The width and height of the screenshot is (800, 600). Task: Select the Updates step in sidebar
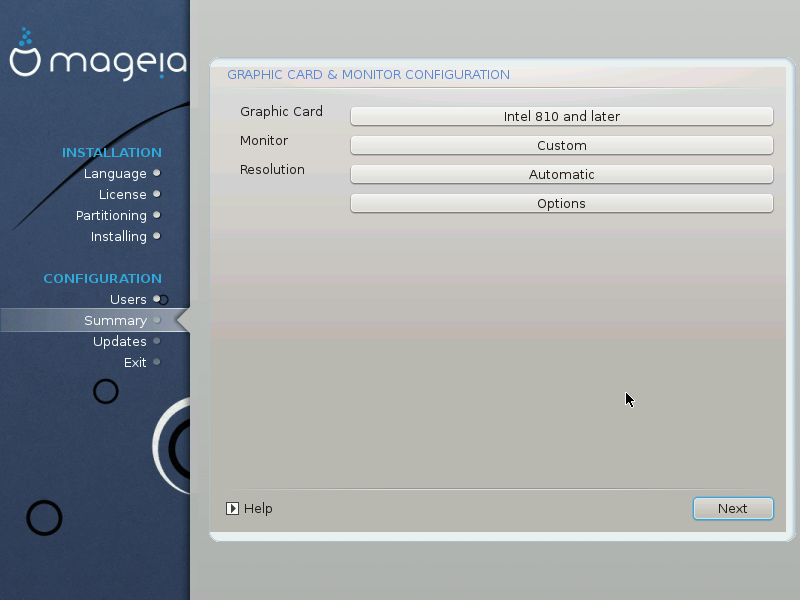coord(119,341)
